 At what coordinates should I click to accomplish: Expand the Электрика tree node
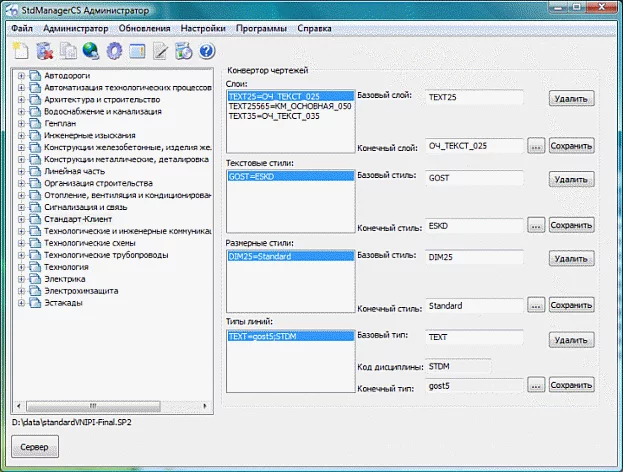21,279
